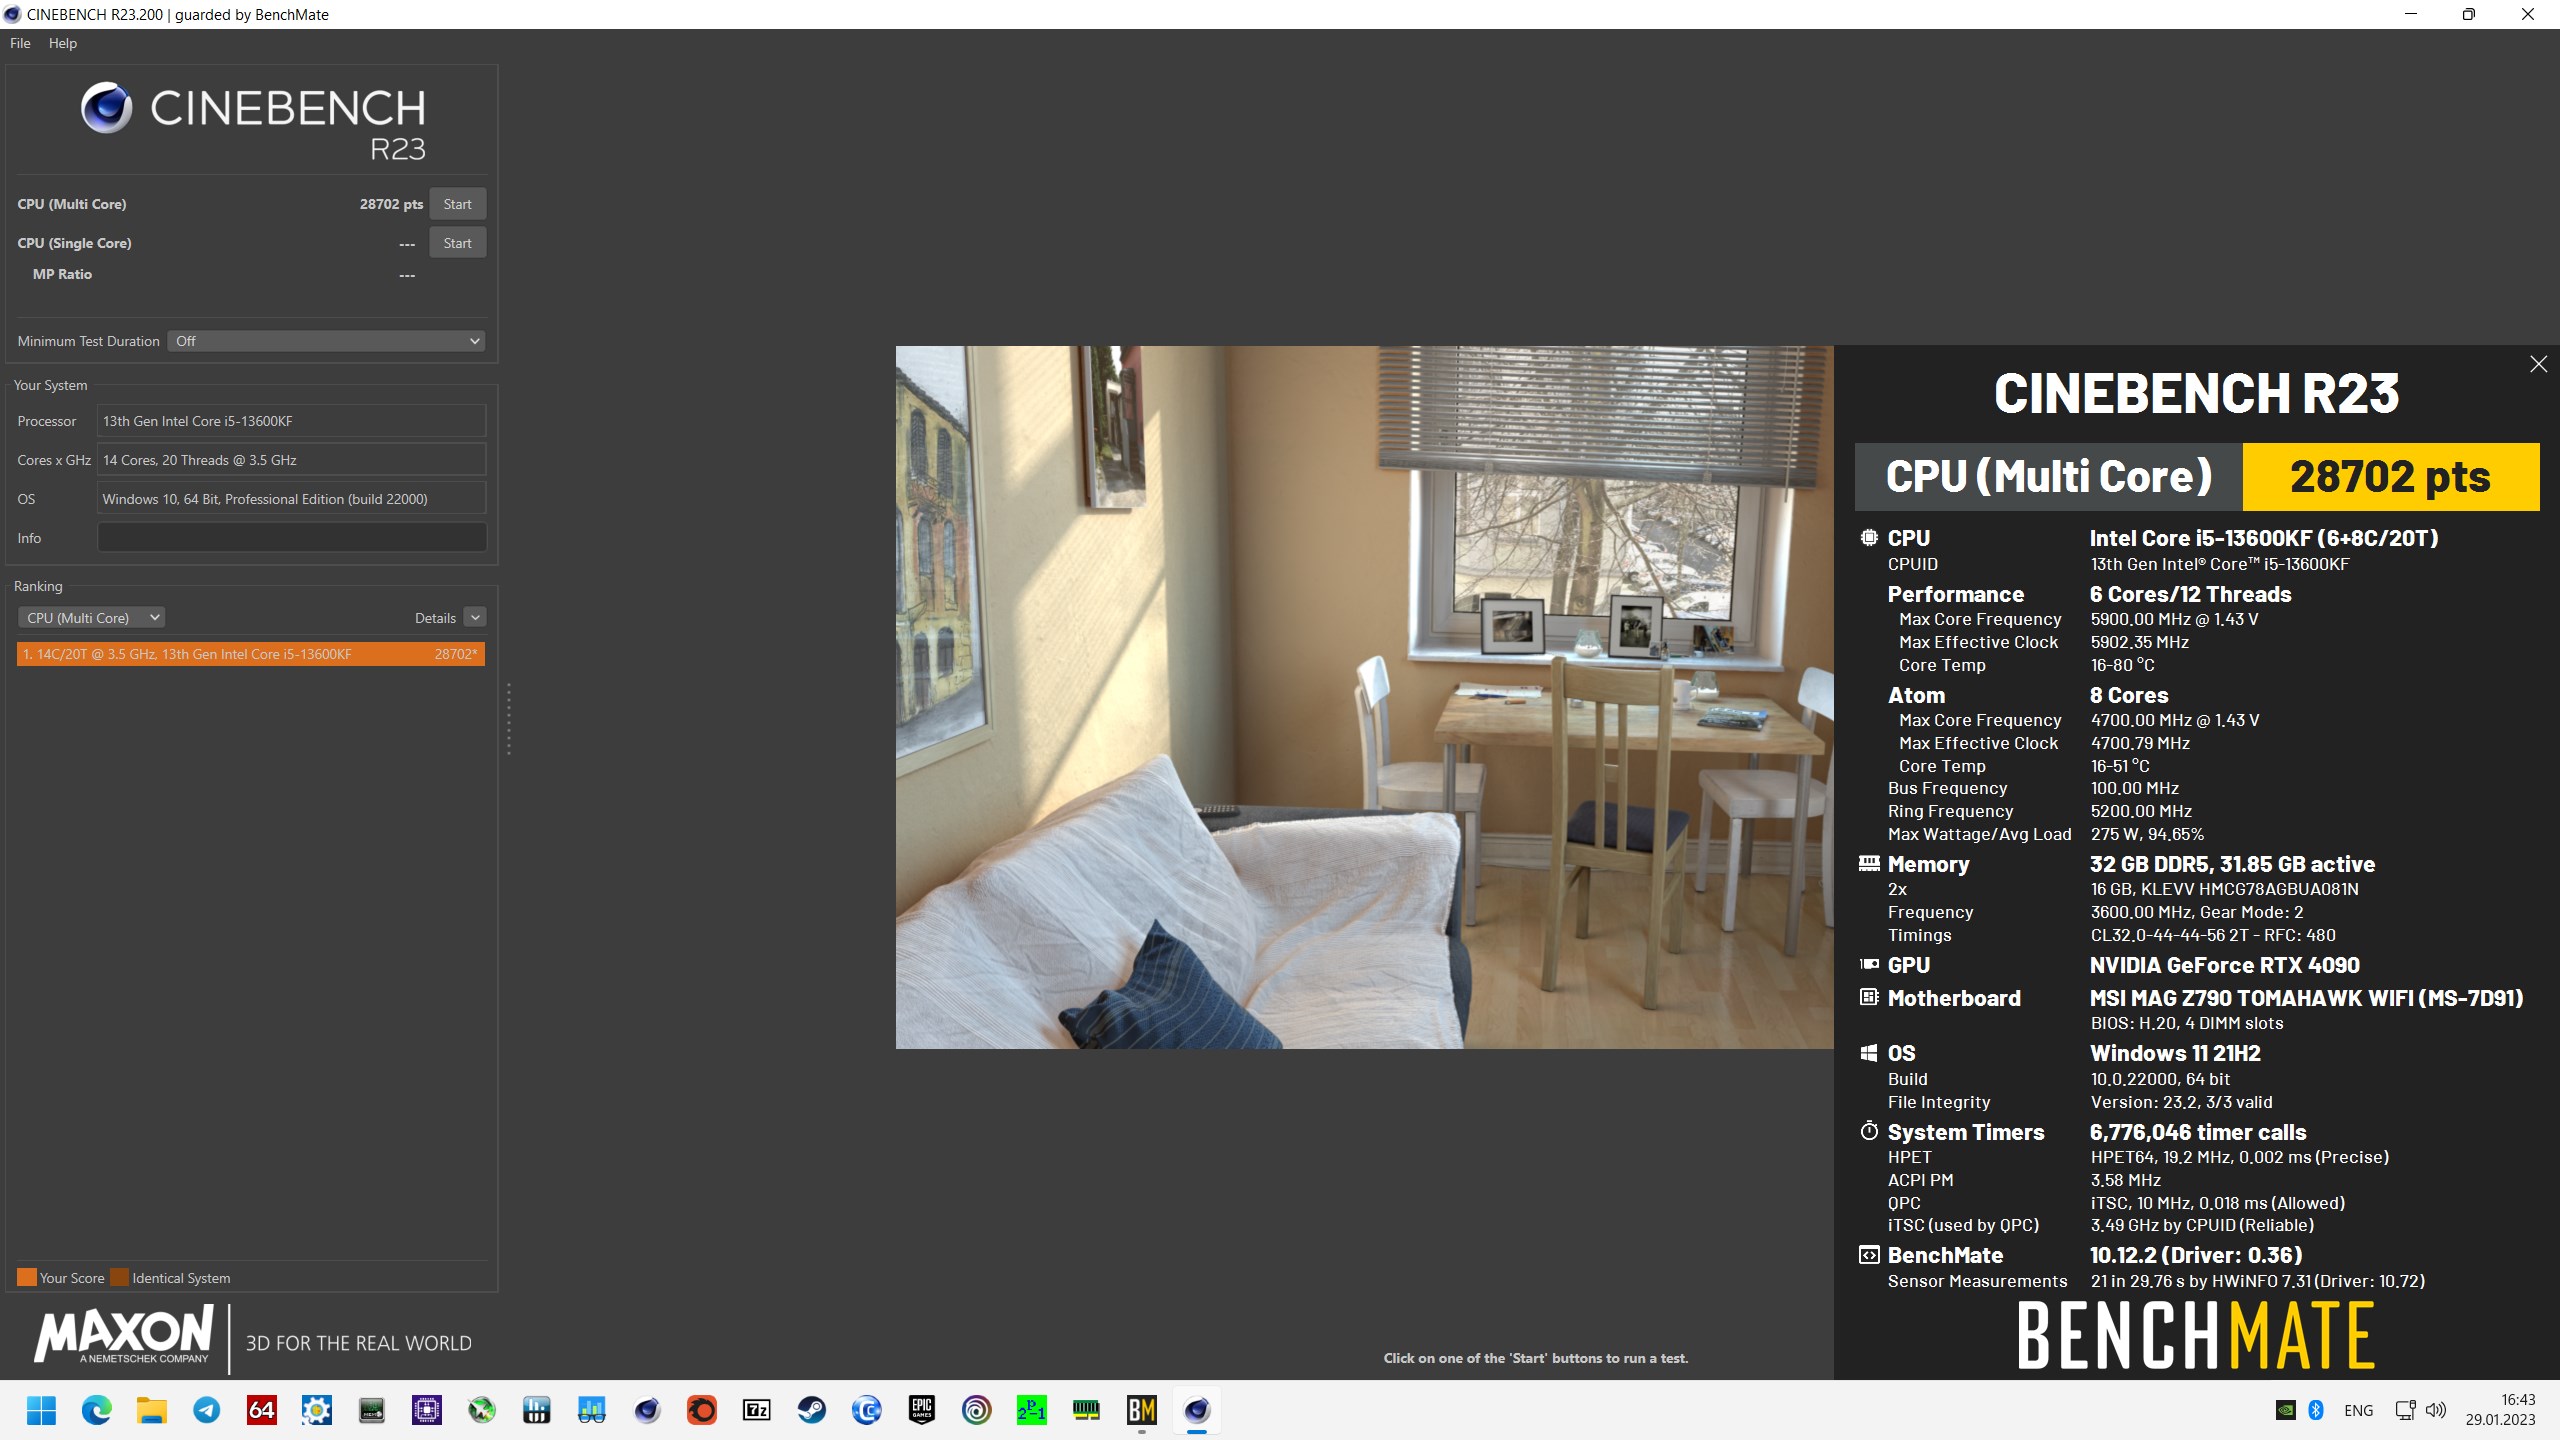
Task: Open the green 2^p-1 Prime95 icon
Action: tap(1032, 1410)
